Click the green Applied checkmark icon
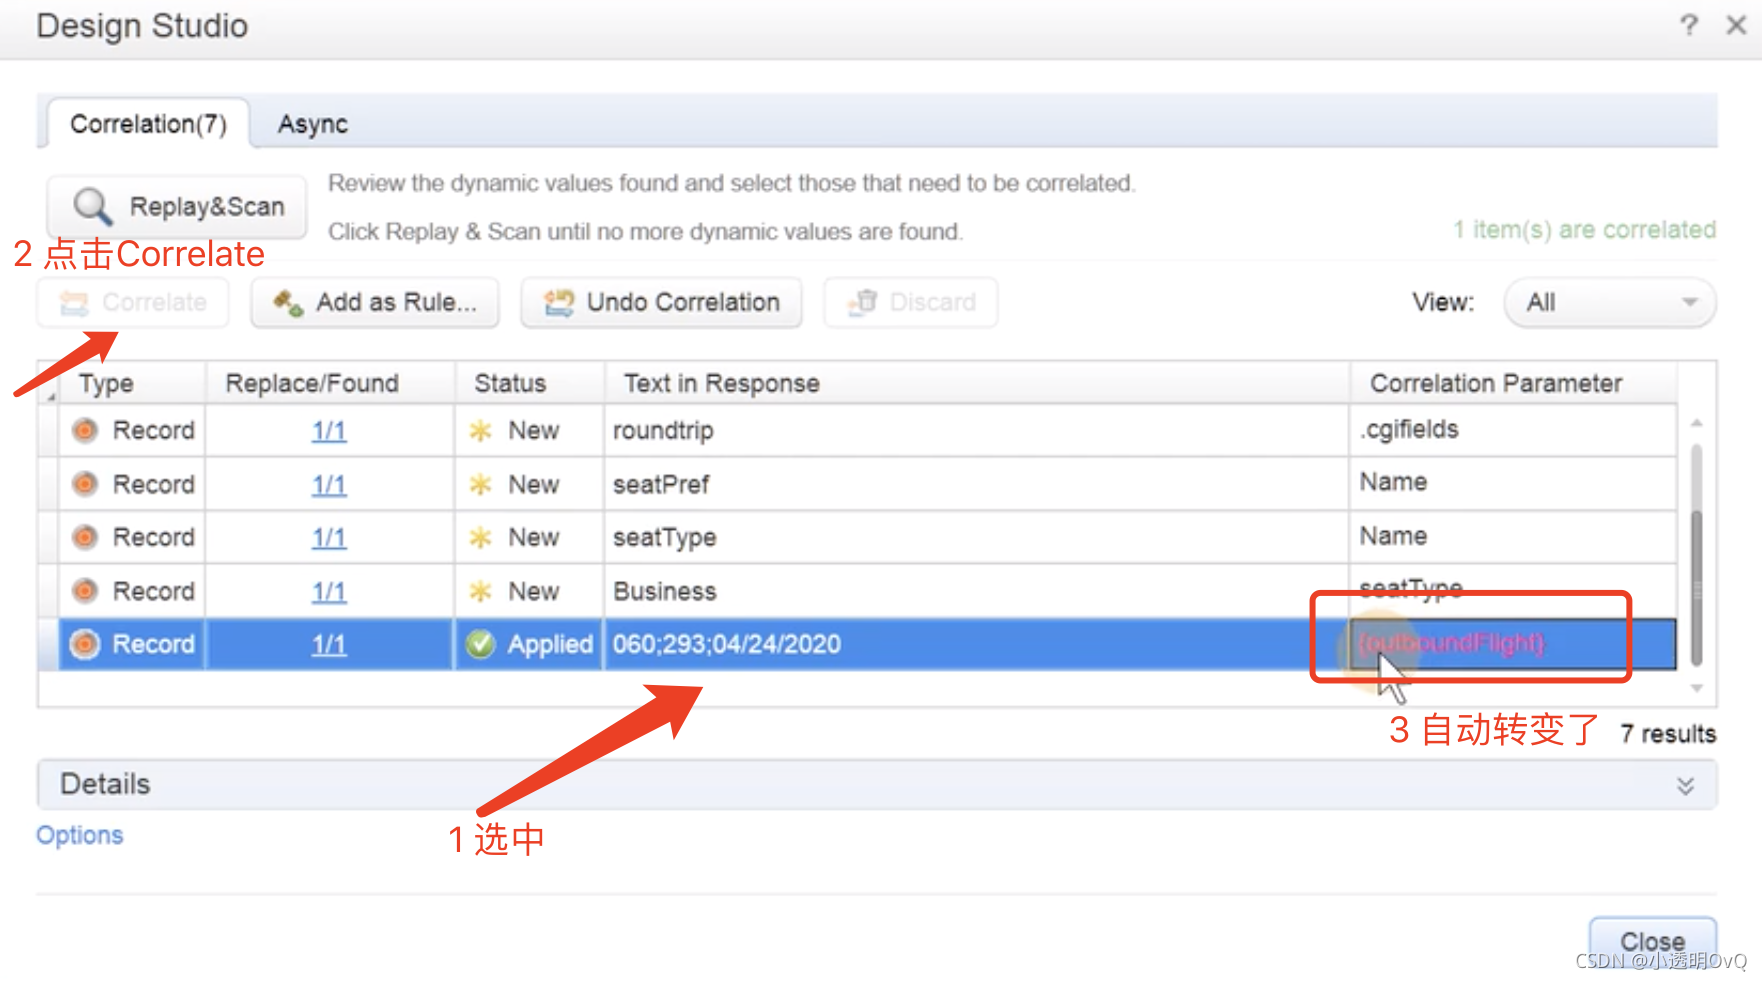The height and width of the screenshot is (982, 1762). click(481, 644)
